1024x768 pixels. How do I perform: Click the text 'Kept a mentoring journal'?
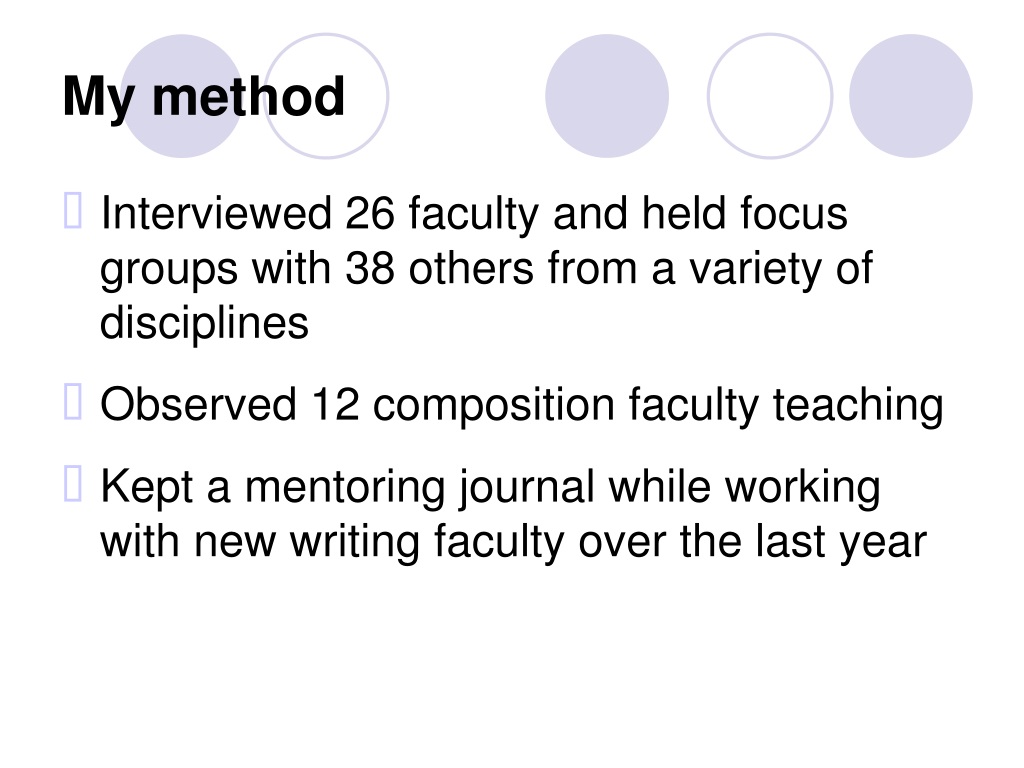(x=347, y=488)
